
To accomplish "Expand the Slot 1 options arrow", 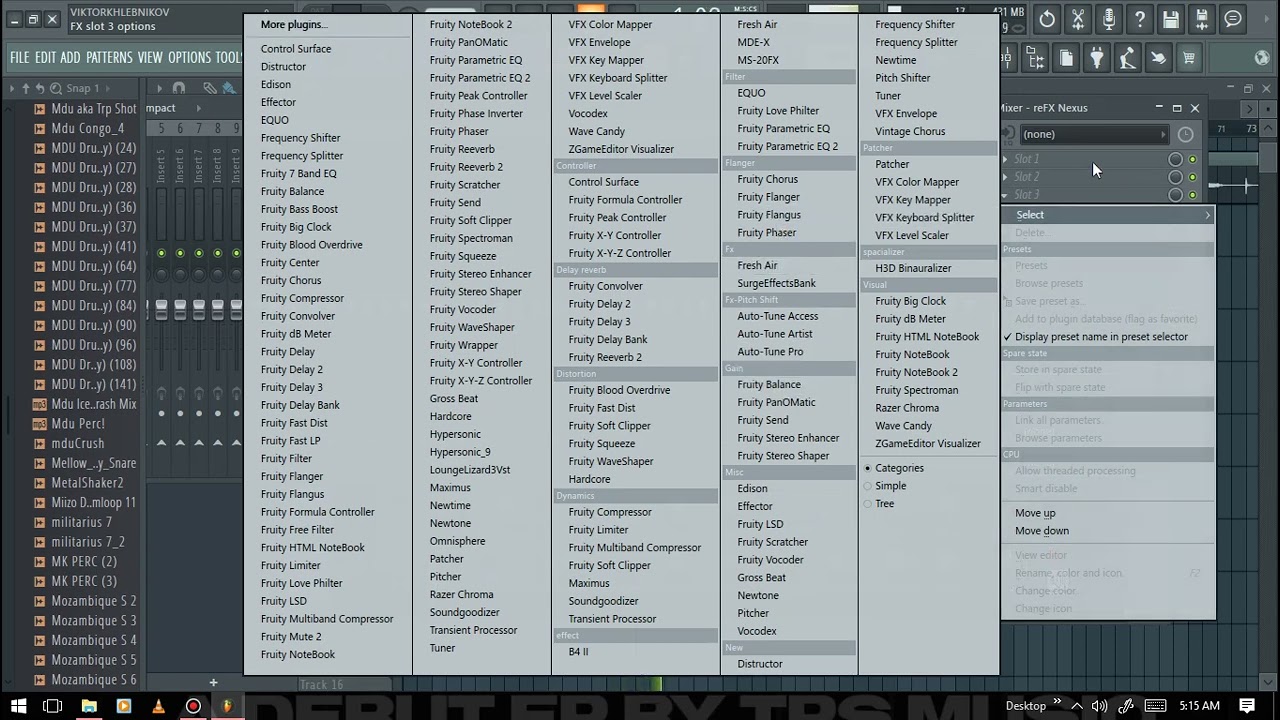I will [x=1005, y=159].
